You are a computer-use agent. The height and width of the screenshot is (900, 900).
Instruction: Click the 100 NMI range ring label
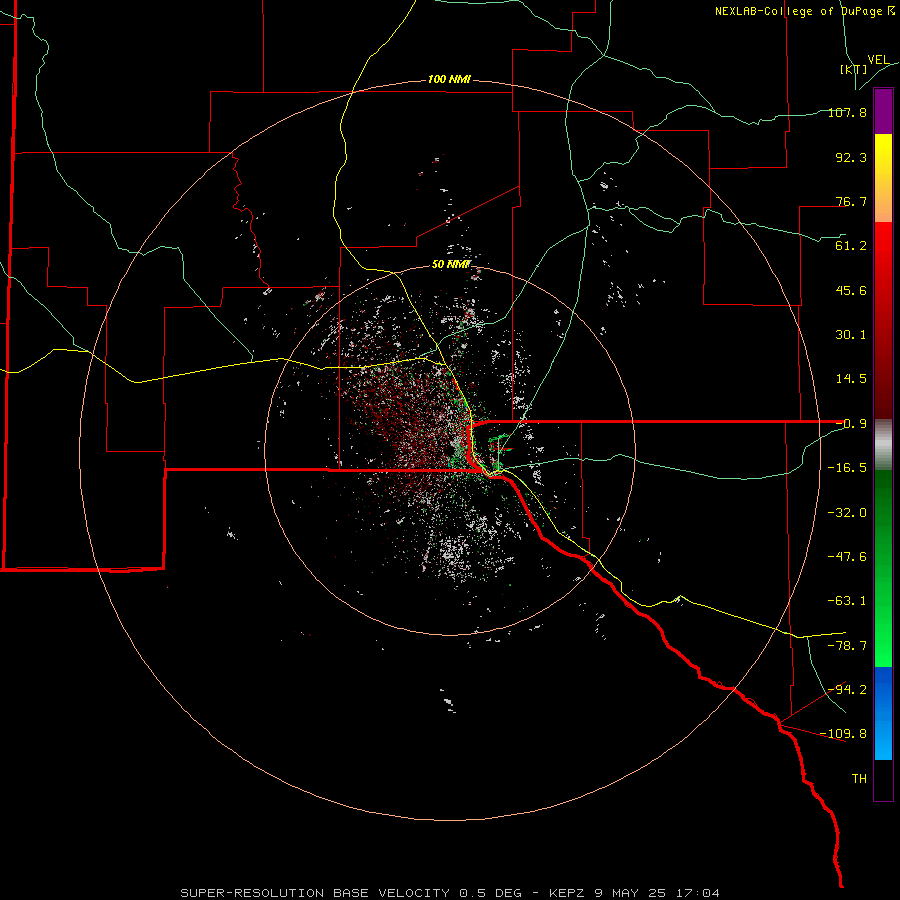pyautogui.click(x=449, y=79)
